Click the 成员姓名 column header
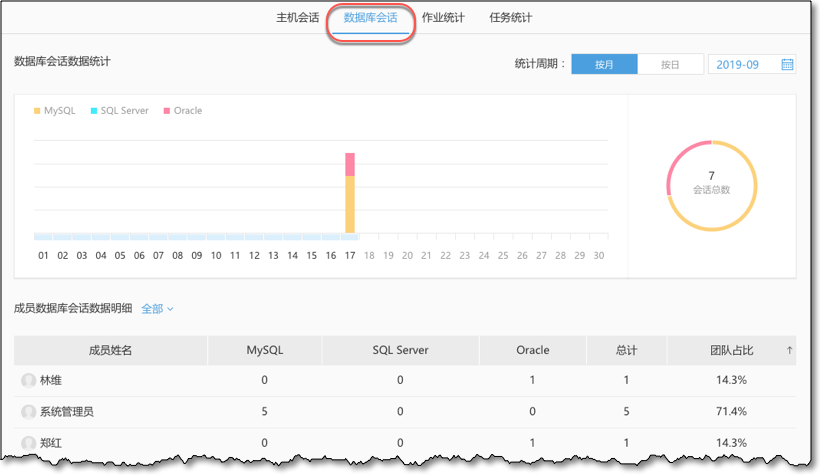This screenshot has height=475, width=820. pos(110,350)
